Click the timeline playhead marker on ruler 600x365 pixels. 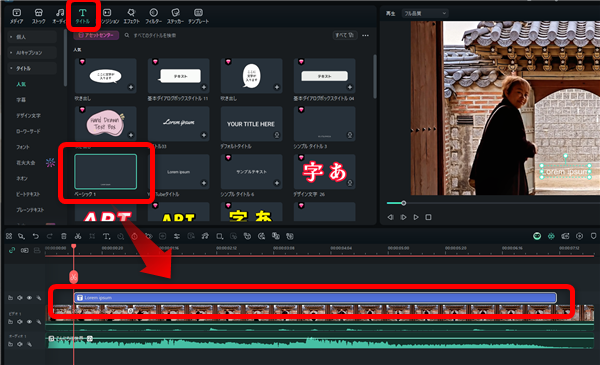(x=73, y=246)
